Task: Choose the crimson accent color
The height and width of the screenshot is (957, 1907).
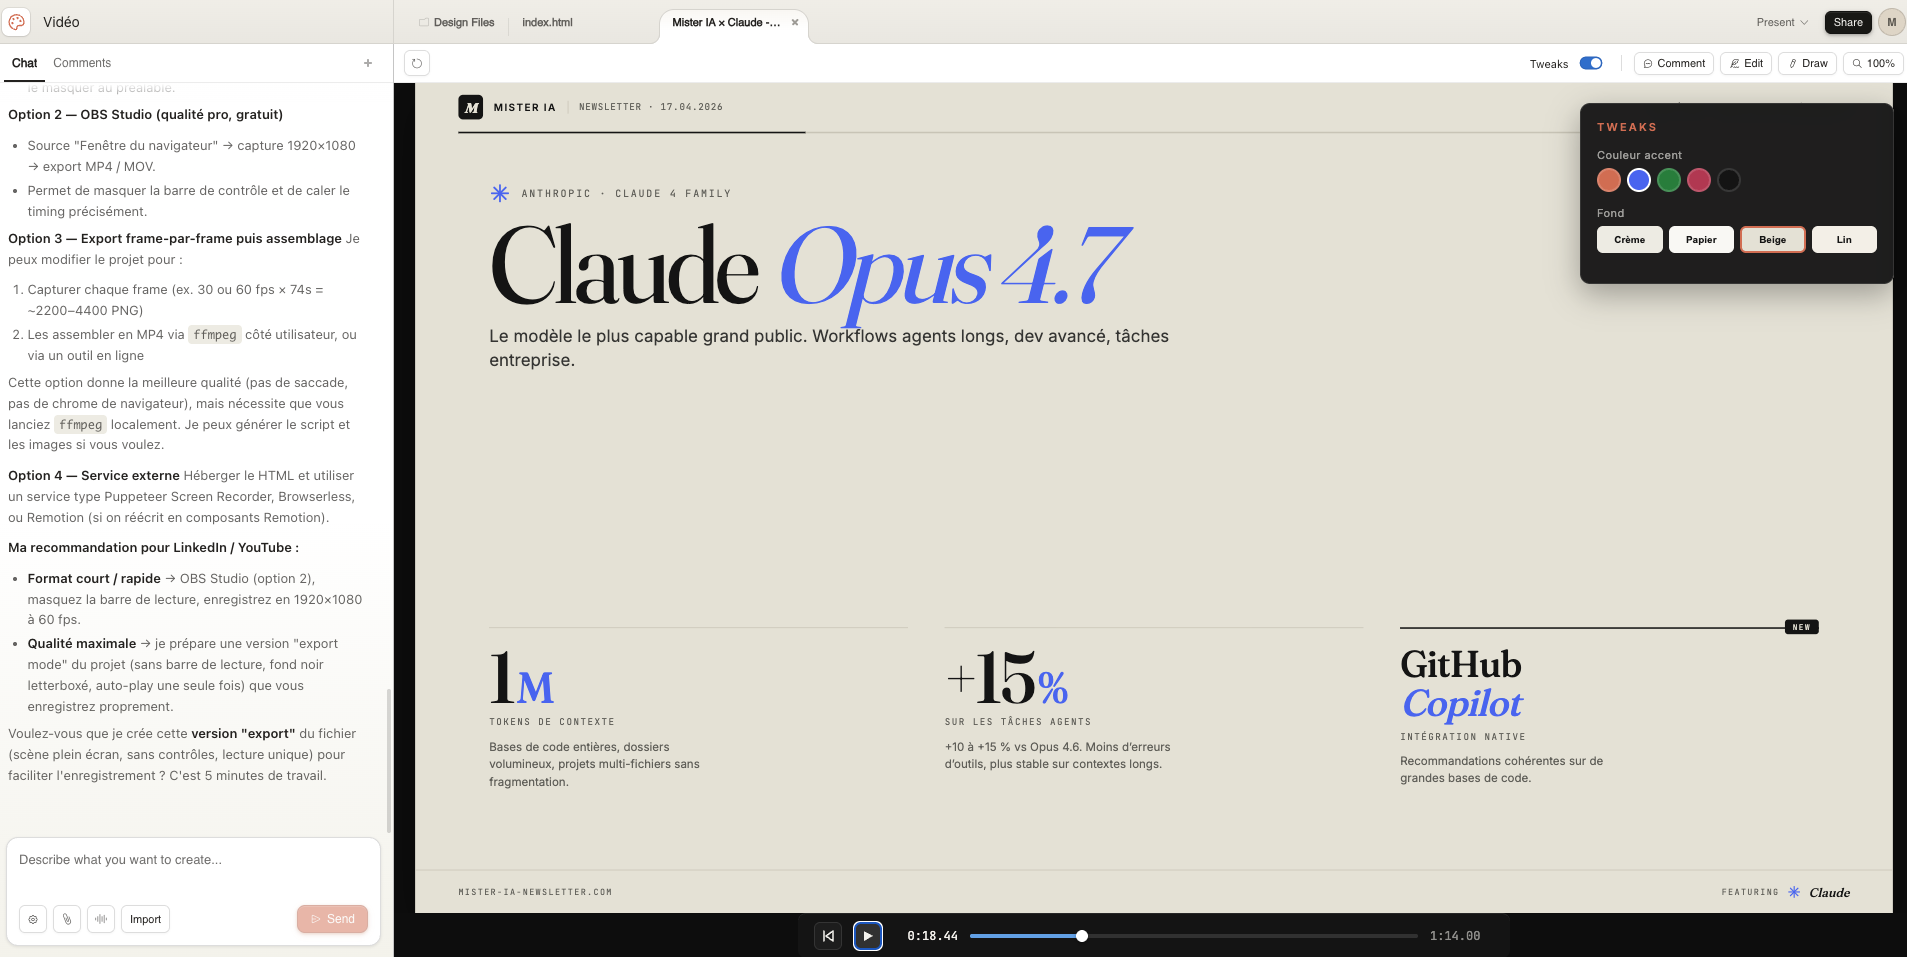Action: pyautogui.click(x=1699, y=180)
